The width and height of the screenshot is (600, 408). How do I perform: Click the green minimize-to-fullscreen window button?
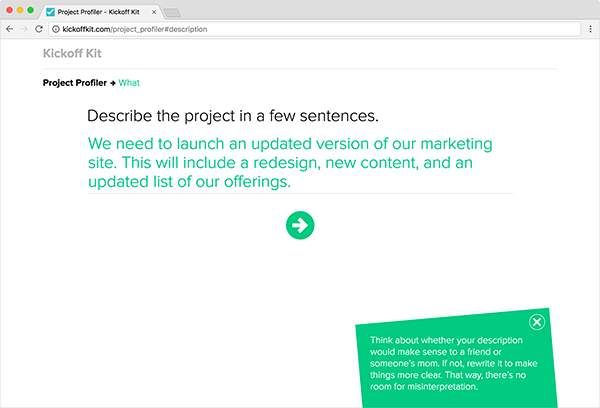point(31,9)
